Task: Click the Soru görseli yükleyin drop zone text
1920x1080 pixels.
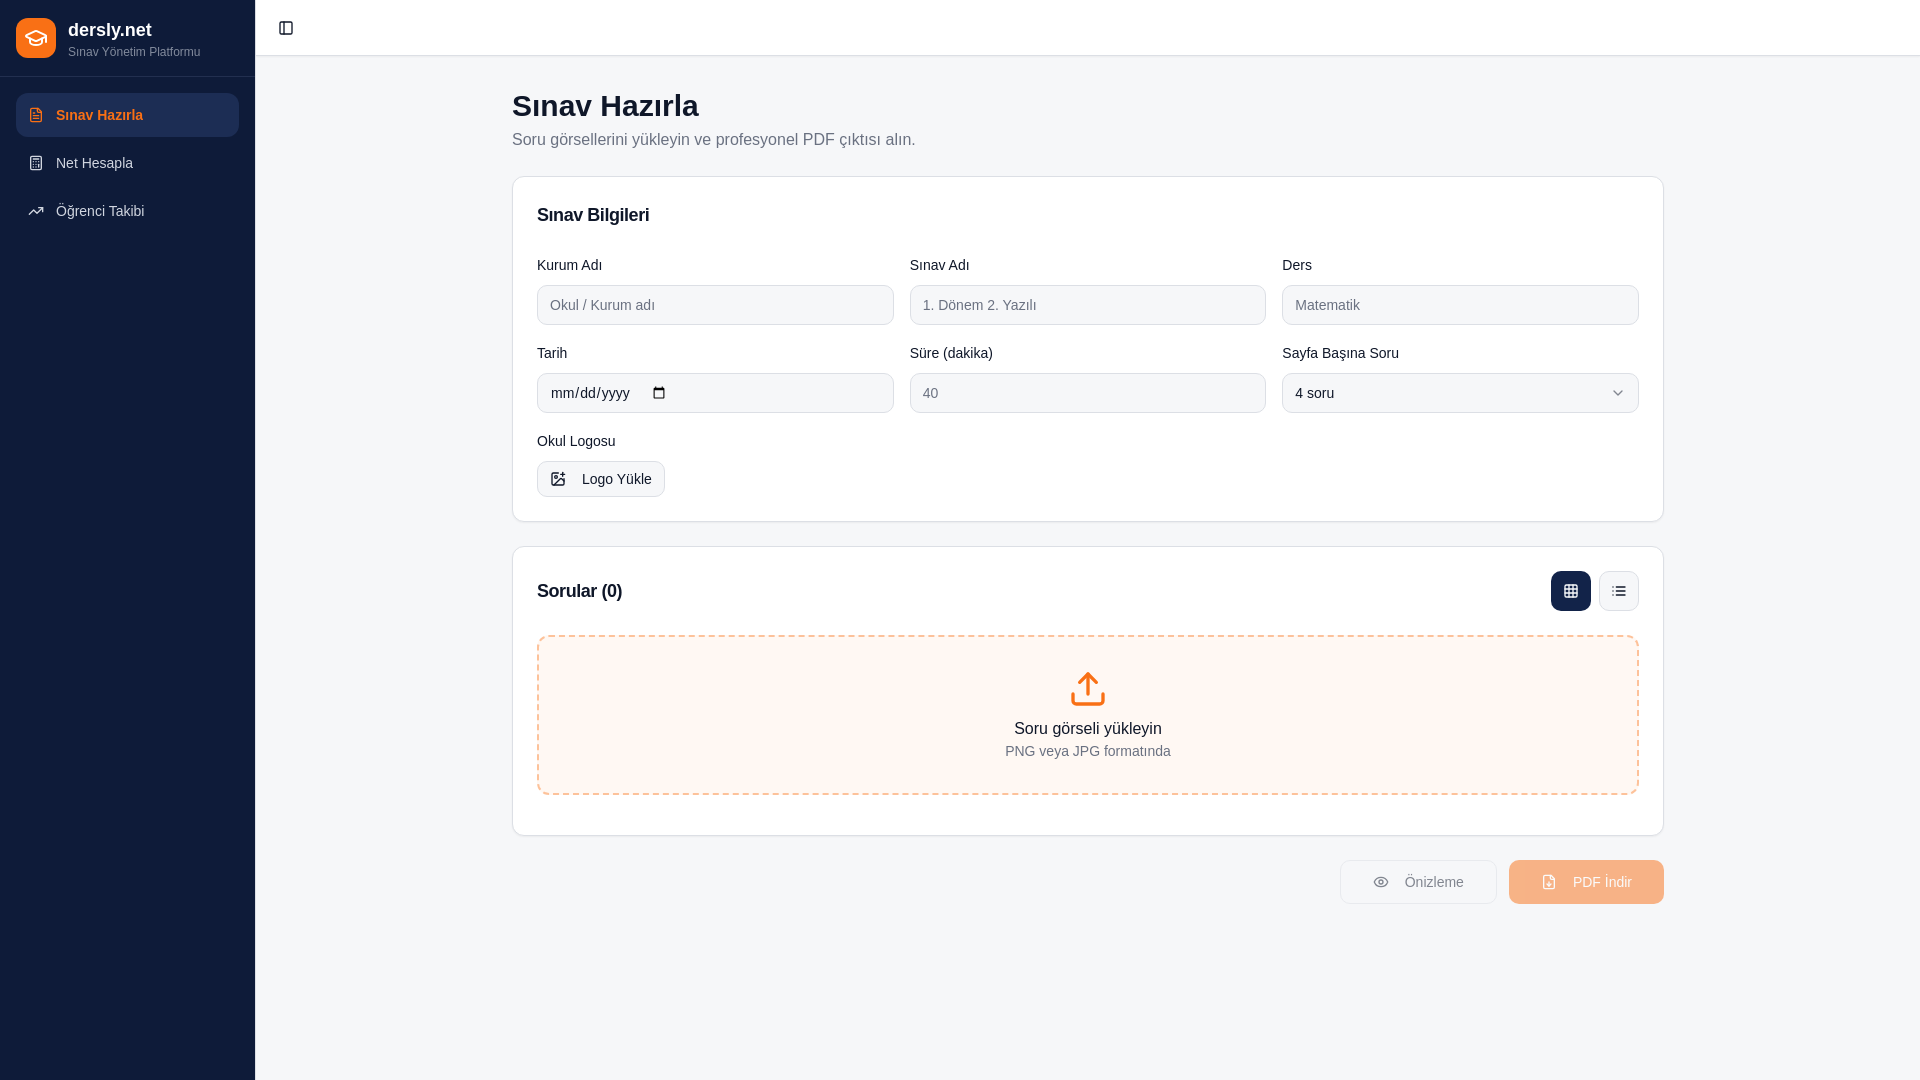Action: click(1088, 729)
